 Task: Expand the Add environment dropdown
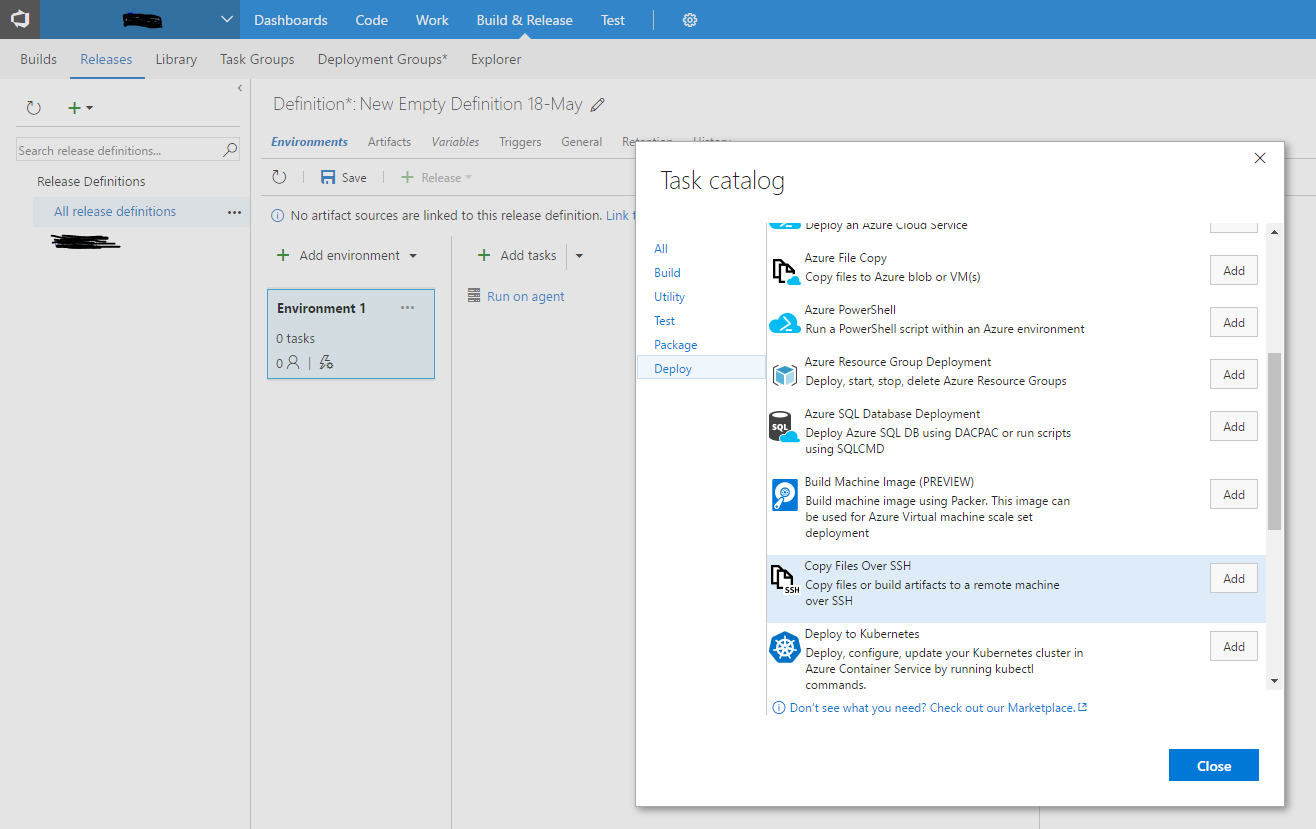(413, 256)
